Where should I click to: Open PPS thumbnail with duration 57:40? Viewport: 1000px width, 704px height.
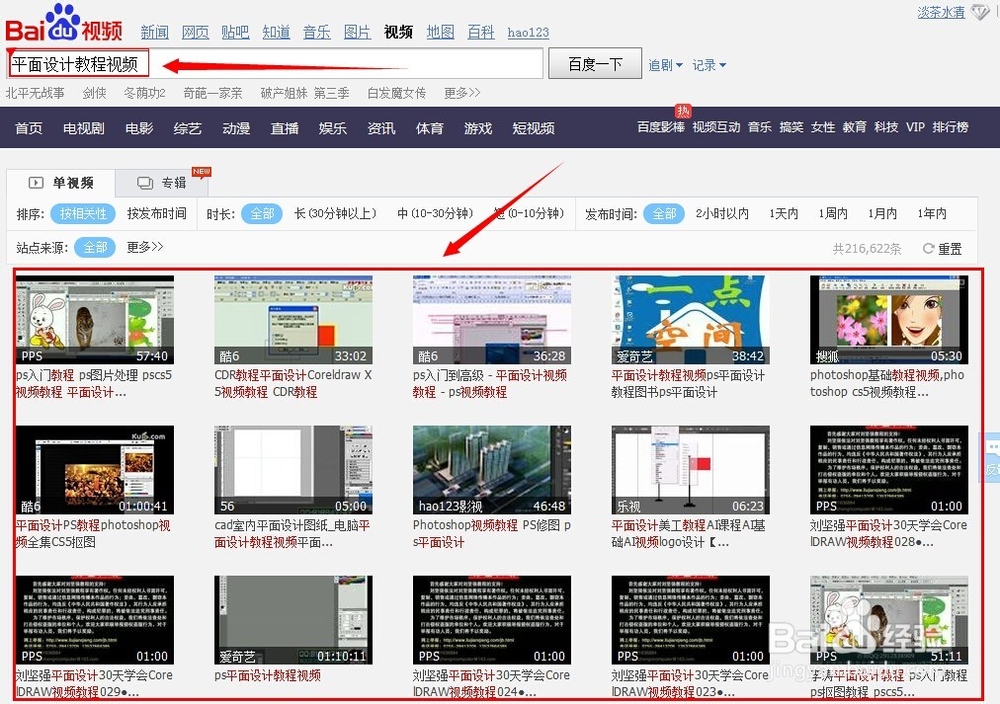(x=95, y=320)
